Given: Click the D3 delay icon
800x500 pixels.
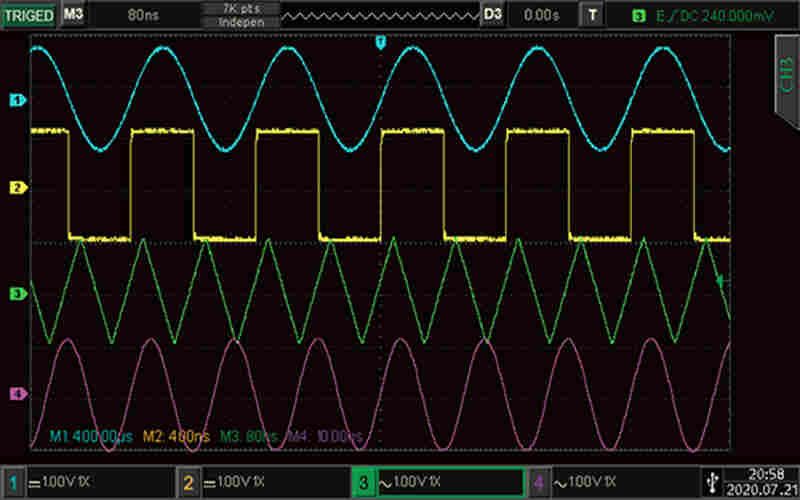Looking at the screenshot, I should (491, 14).
